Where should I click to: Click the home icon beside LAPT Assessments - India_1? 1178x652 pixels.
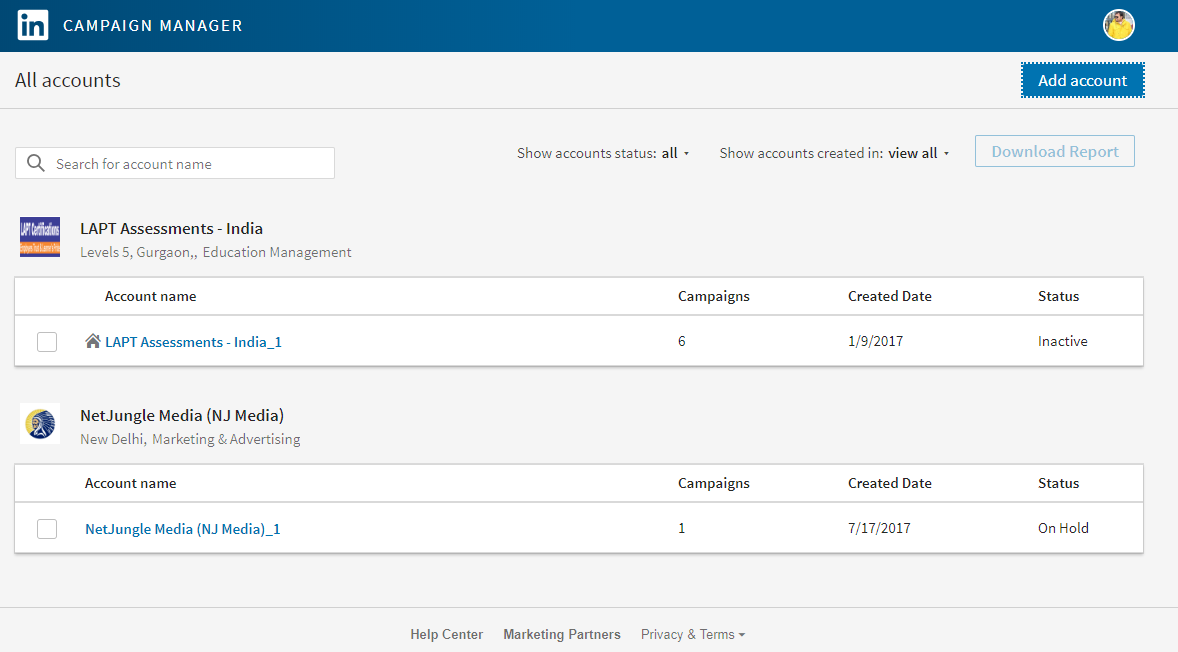pyautogui.click(x=92, y=342)
